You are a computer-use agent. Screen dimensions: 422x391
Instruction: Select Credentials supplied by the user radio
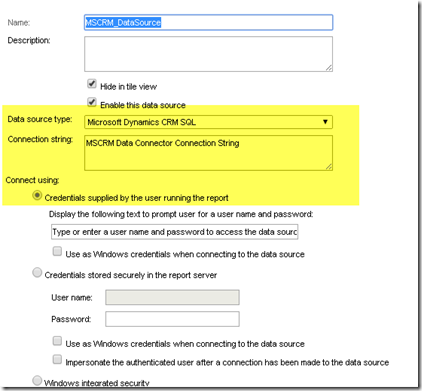[37, 195]
